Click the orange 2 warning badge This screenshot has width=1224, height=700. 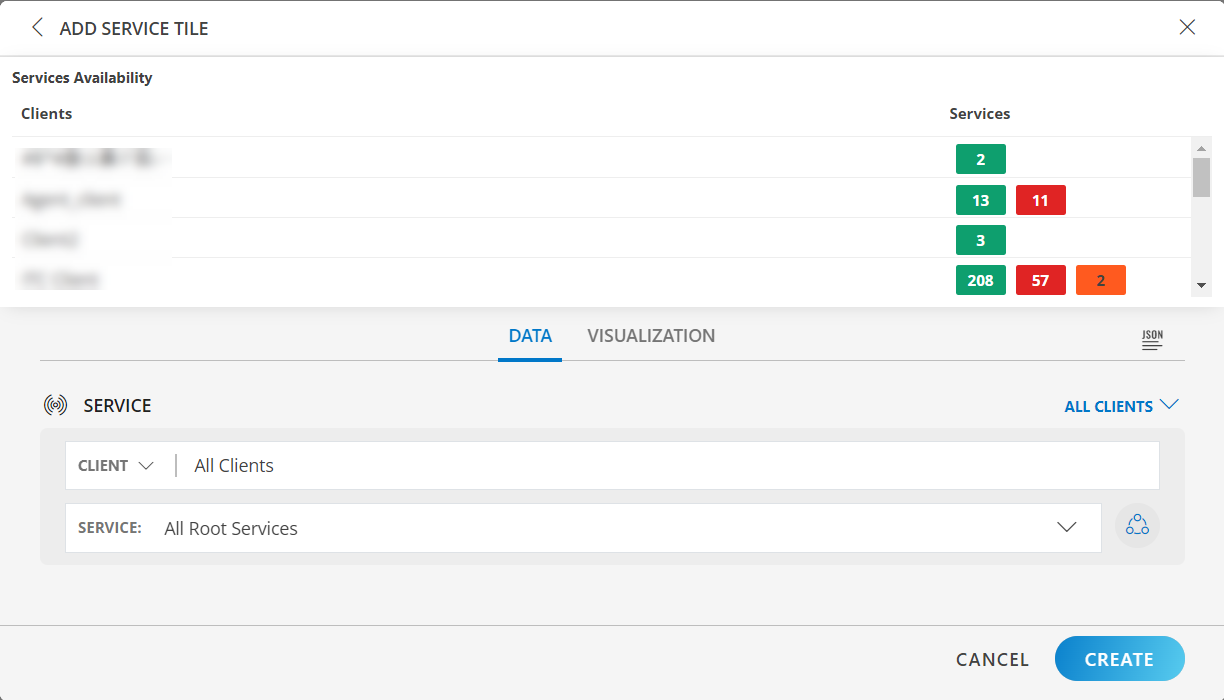tap(1100, 280)
